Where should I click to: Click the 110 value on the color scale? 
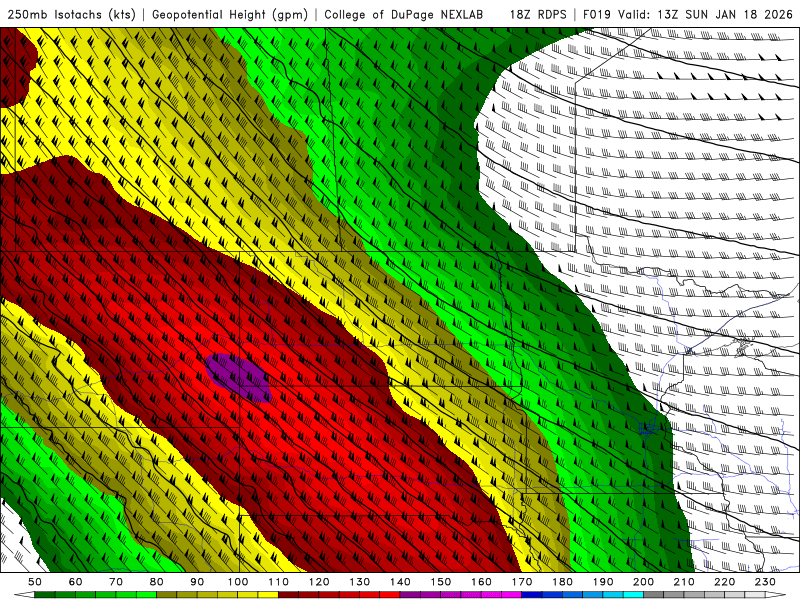tap(279, 582)
